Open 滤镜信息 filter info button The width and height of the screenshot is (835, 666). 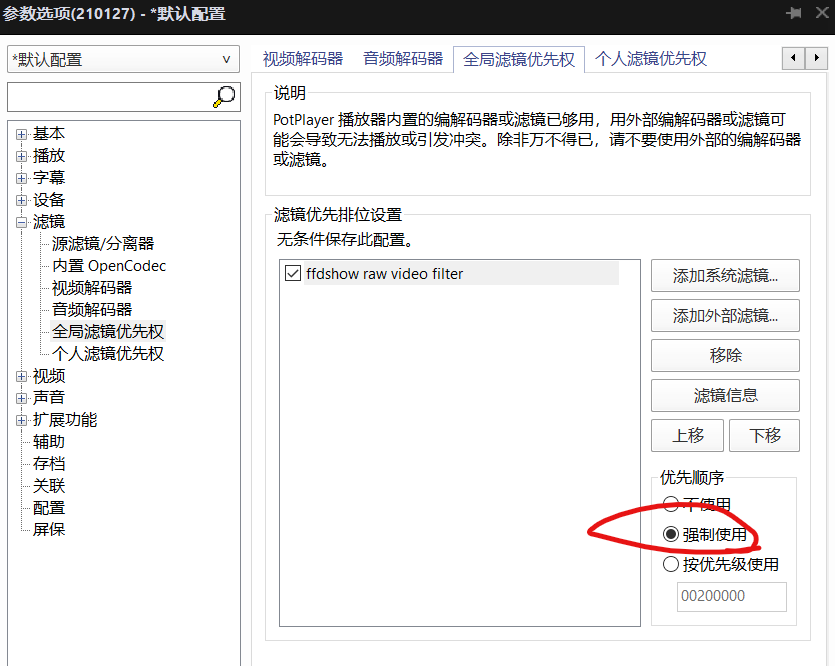[725, 395]
